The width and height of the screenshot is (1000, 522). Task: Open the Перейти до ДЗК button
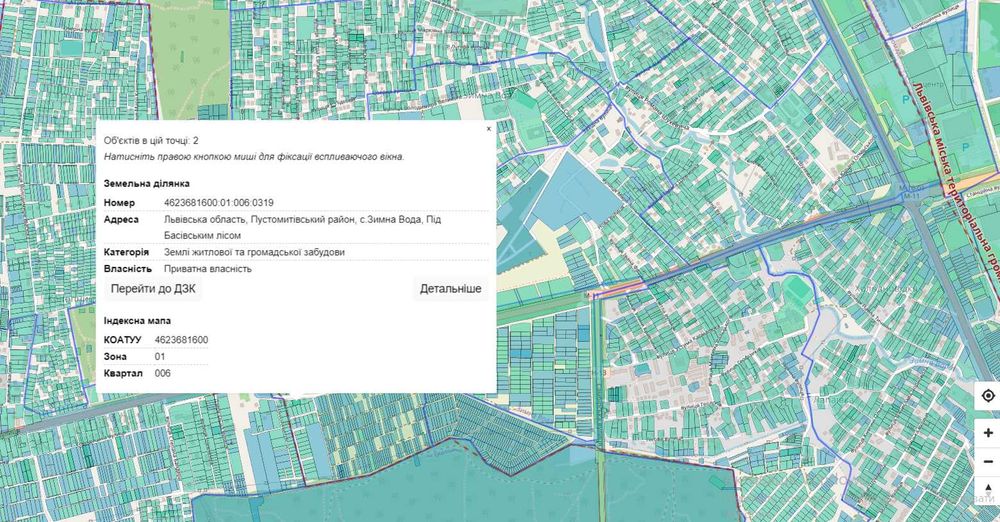point(153,288)
